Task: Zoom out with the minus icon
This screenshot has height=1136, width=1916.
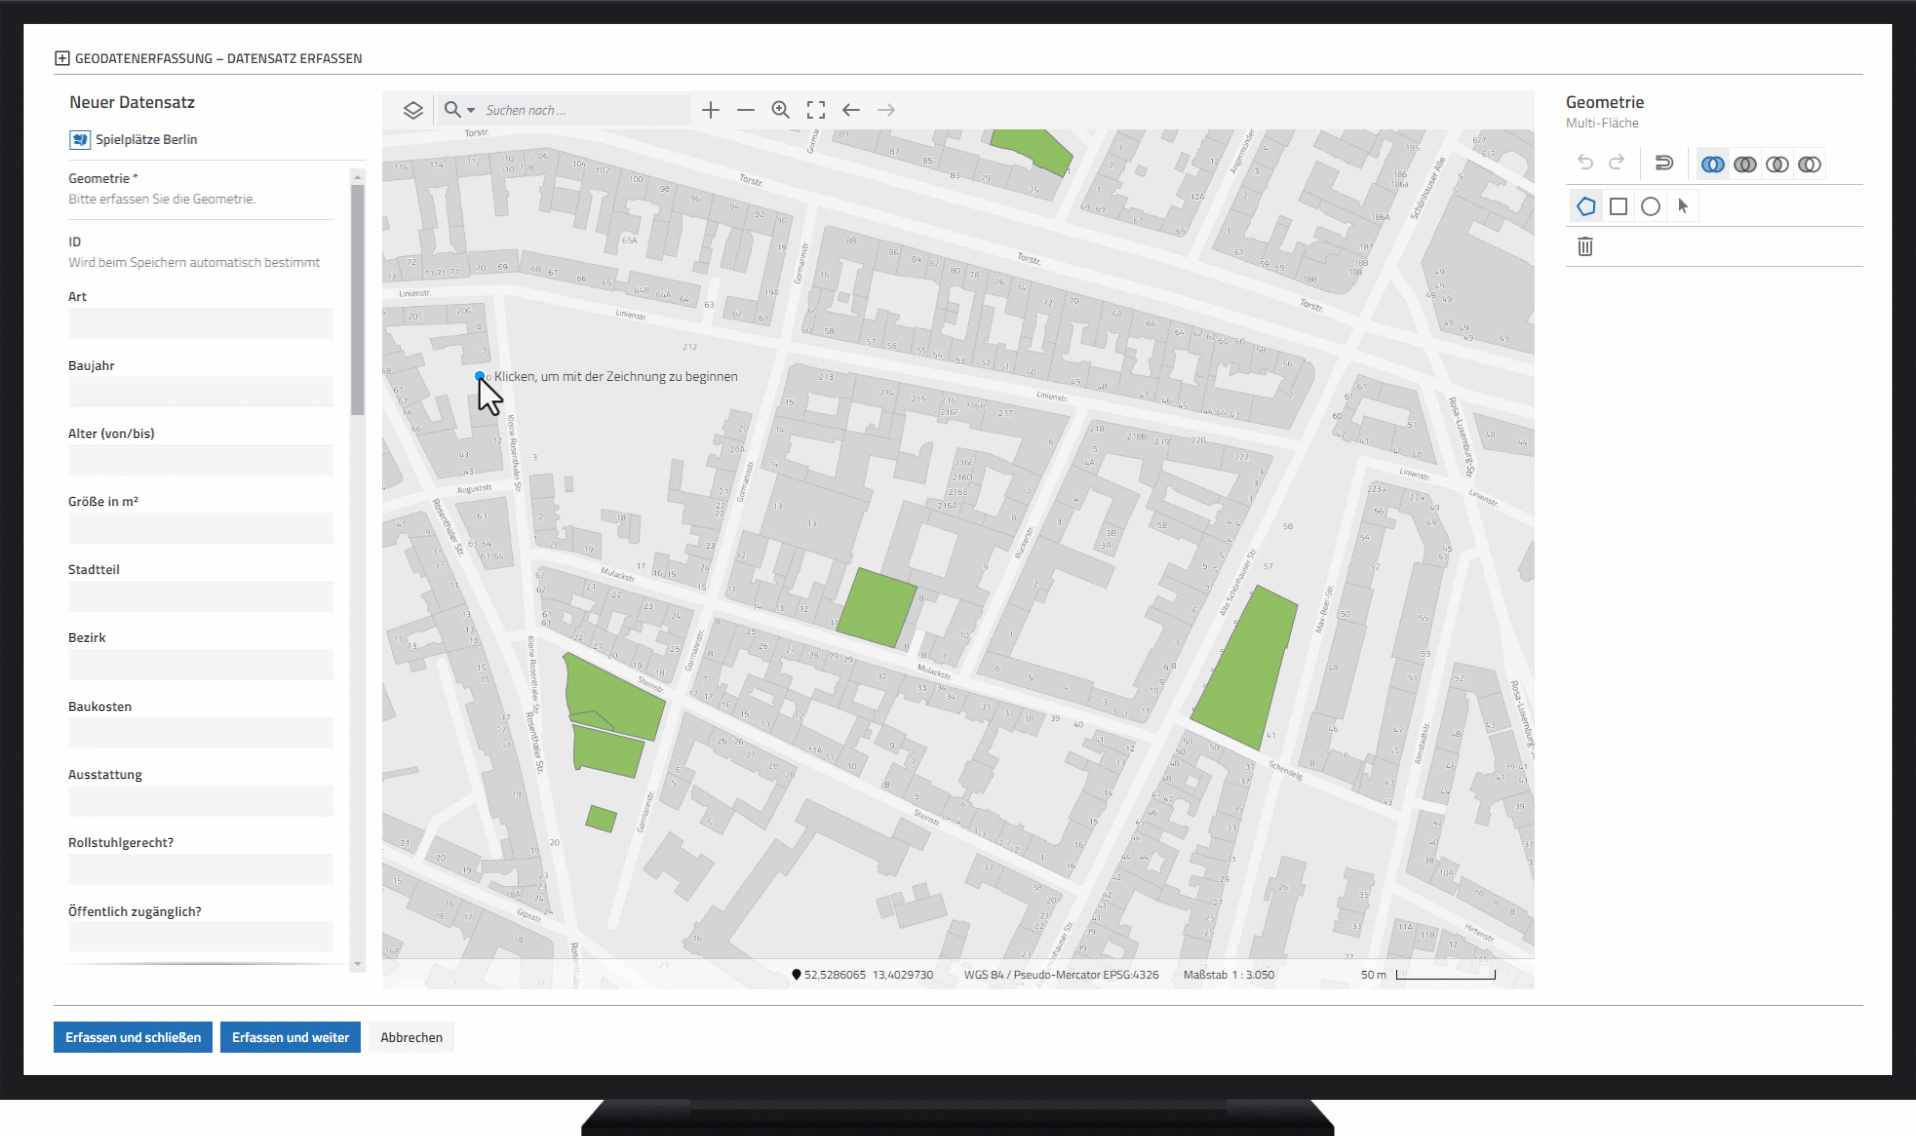Action: tap(746, 110)
